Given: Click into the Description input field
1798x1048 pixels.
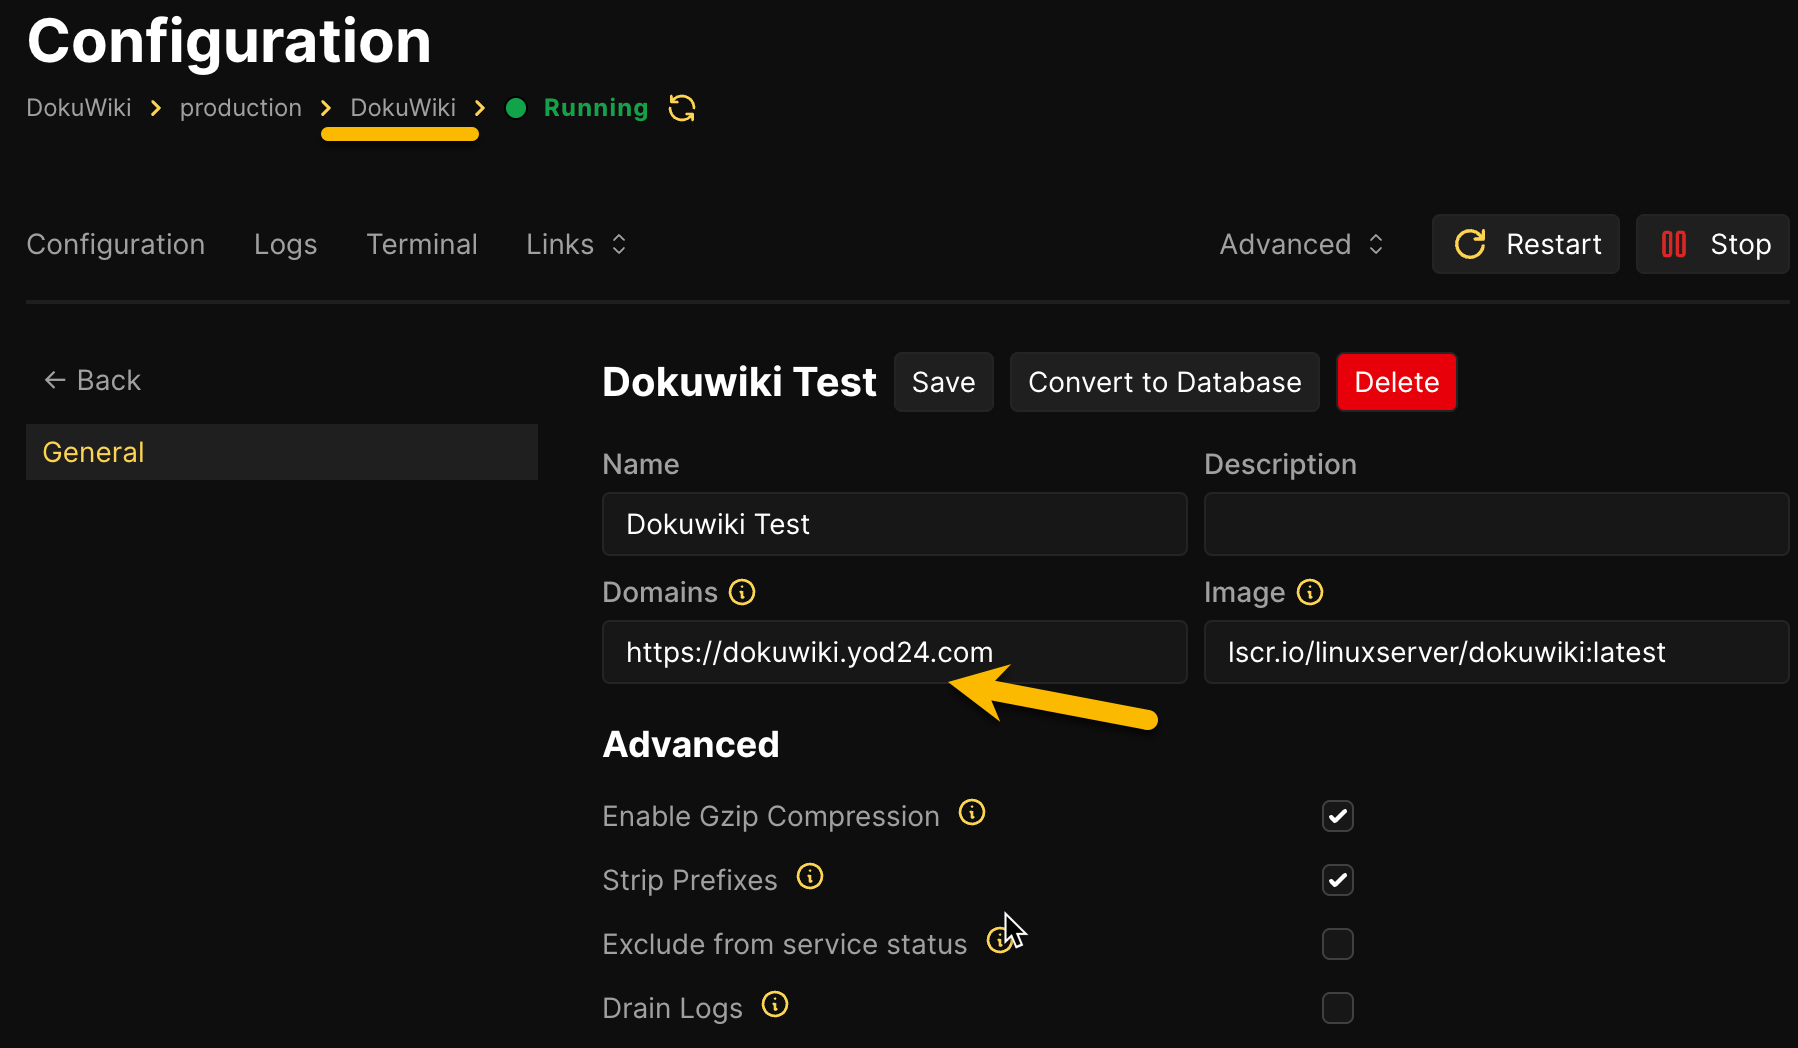Looking at the screenshot, I should coord(1496,524).
